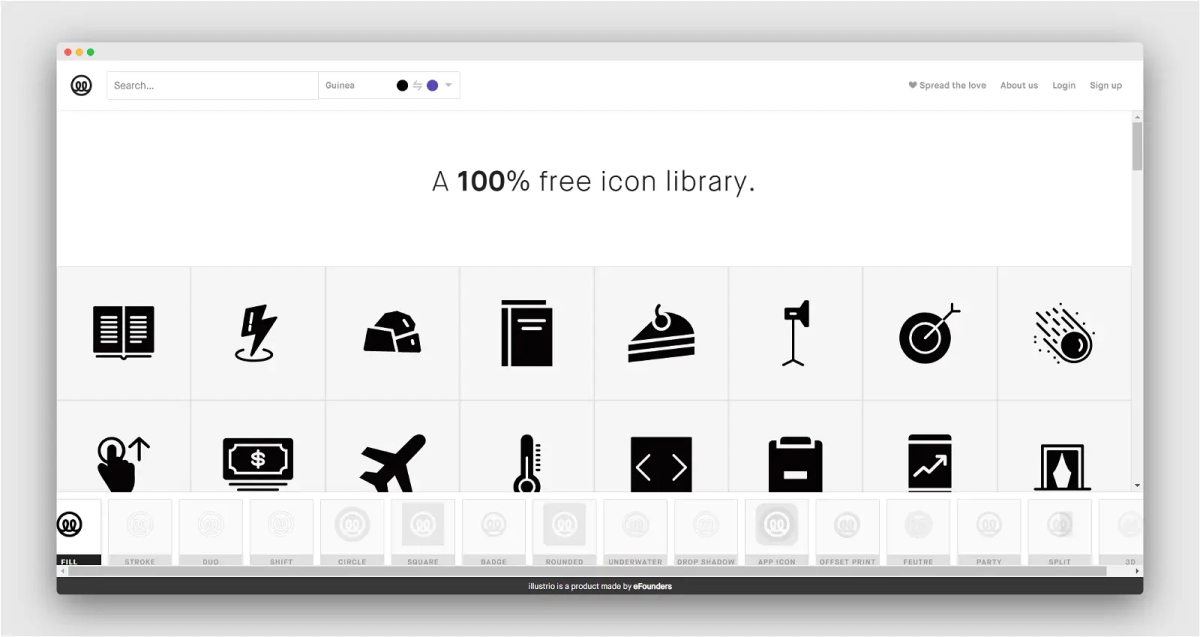This screenshot has height=637, width=1200.
Task: Click the black color swatch
Action: click(402, 85)
